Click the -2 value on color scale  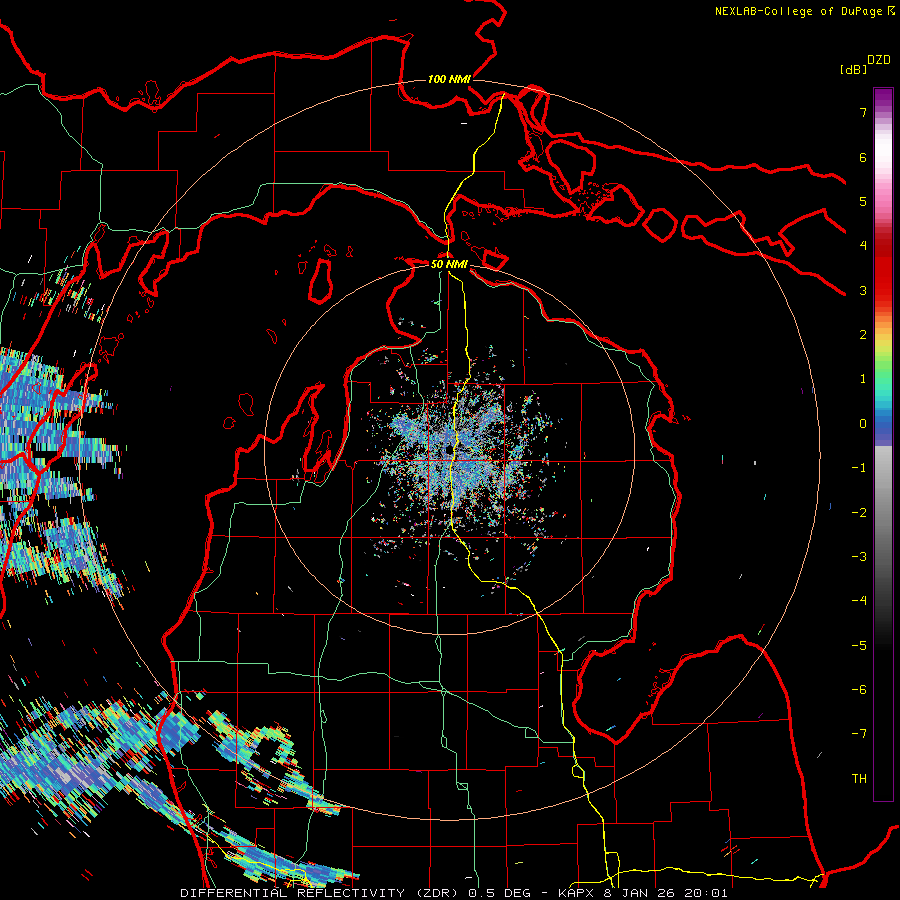pos(859,513)
